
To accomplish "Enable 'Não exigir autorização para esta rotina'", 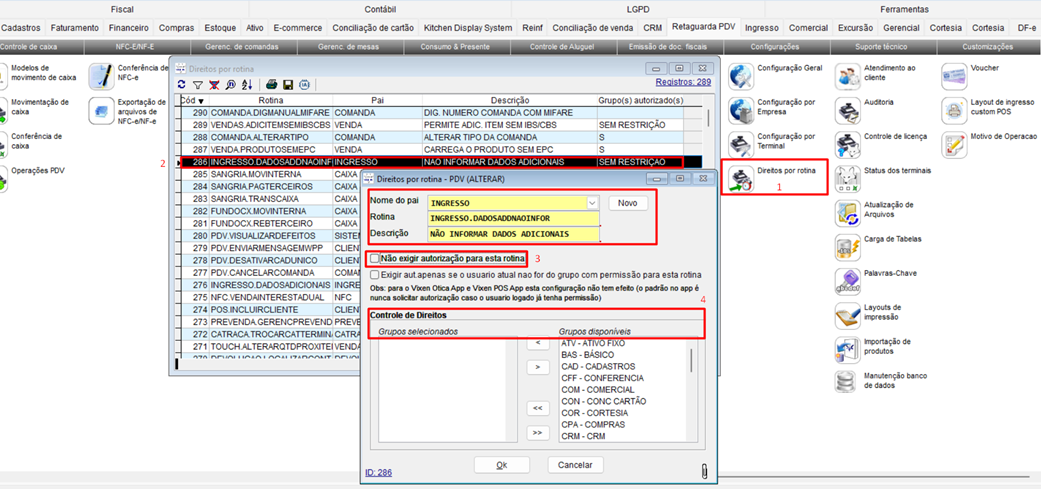I will pos(375,258).
